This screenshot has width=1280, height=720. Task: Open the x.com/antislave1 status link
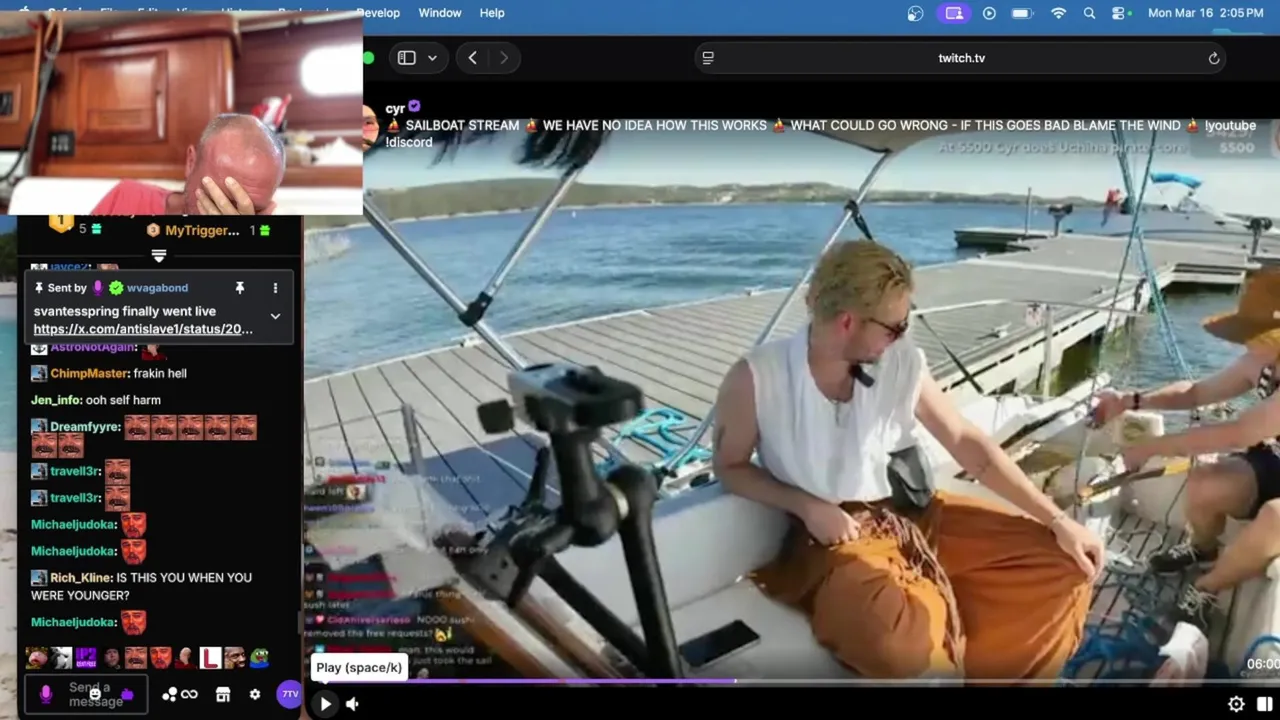click(143, 329)
